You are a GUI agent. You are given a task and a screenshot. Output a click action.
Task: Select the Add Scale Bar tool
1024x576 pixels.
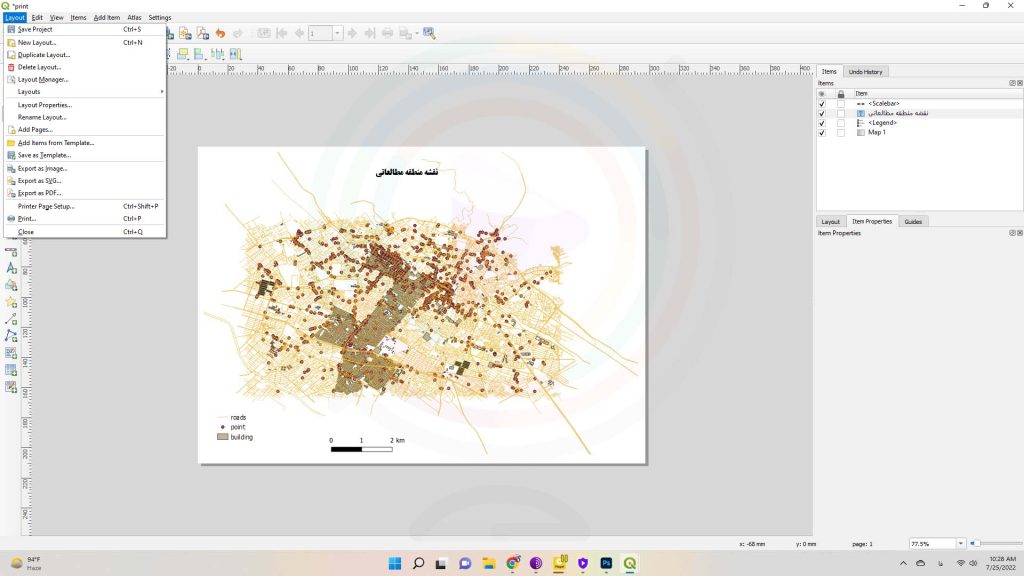11,251
